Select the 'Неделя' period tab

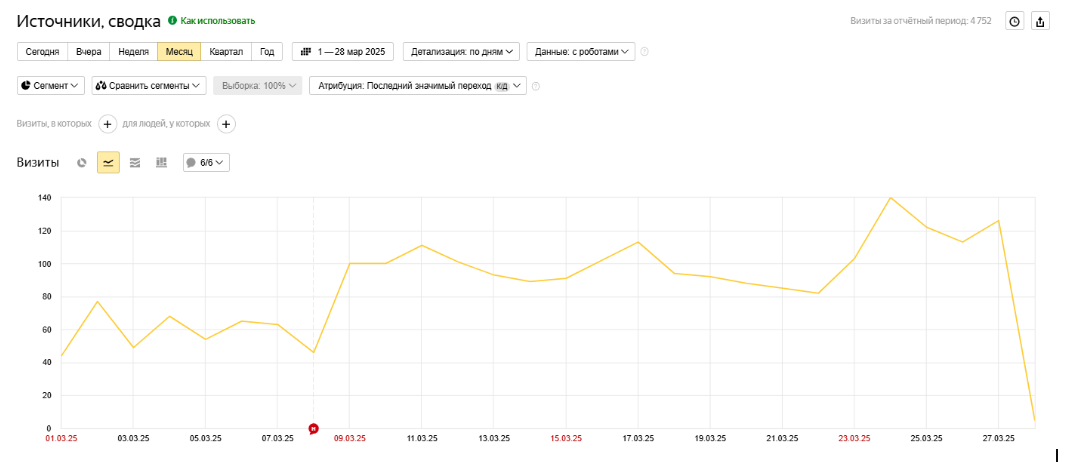click(x=133, y=52)
